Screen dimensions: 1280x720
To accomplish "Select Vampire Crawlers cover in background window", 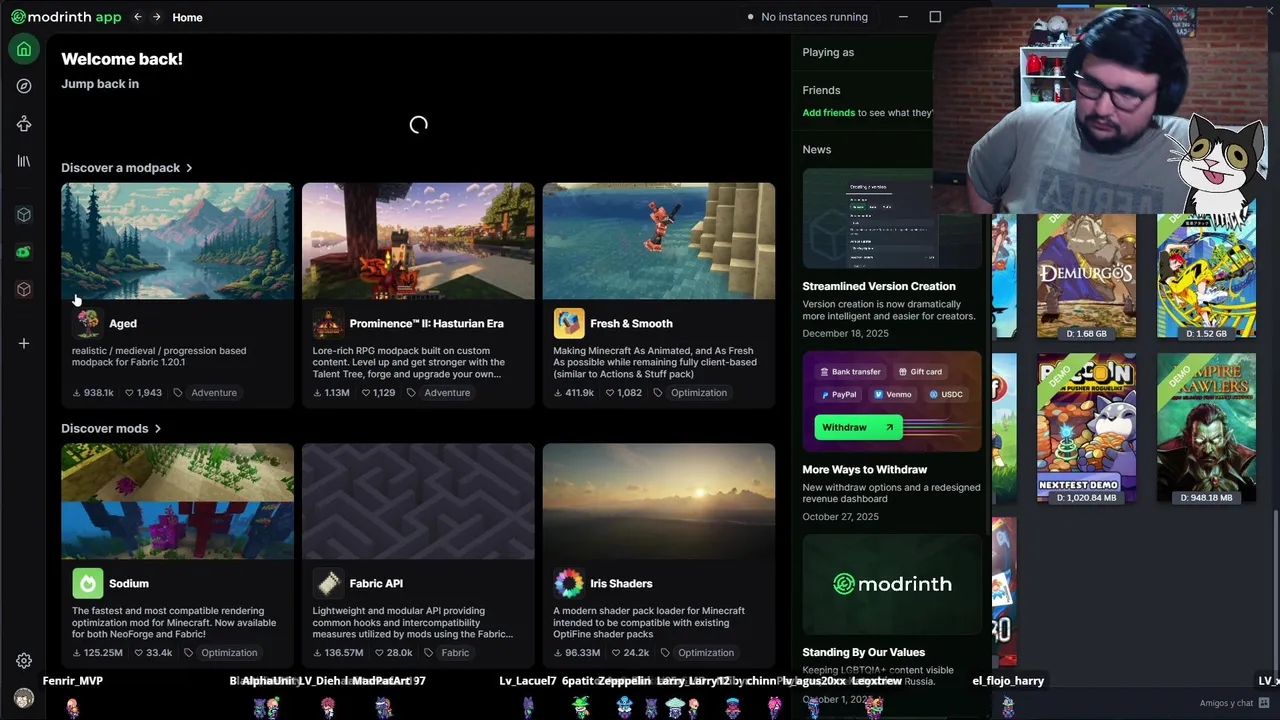I will click(1206, 428).
